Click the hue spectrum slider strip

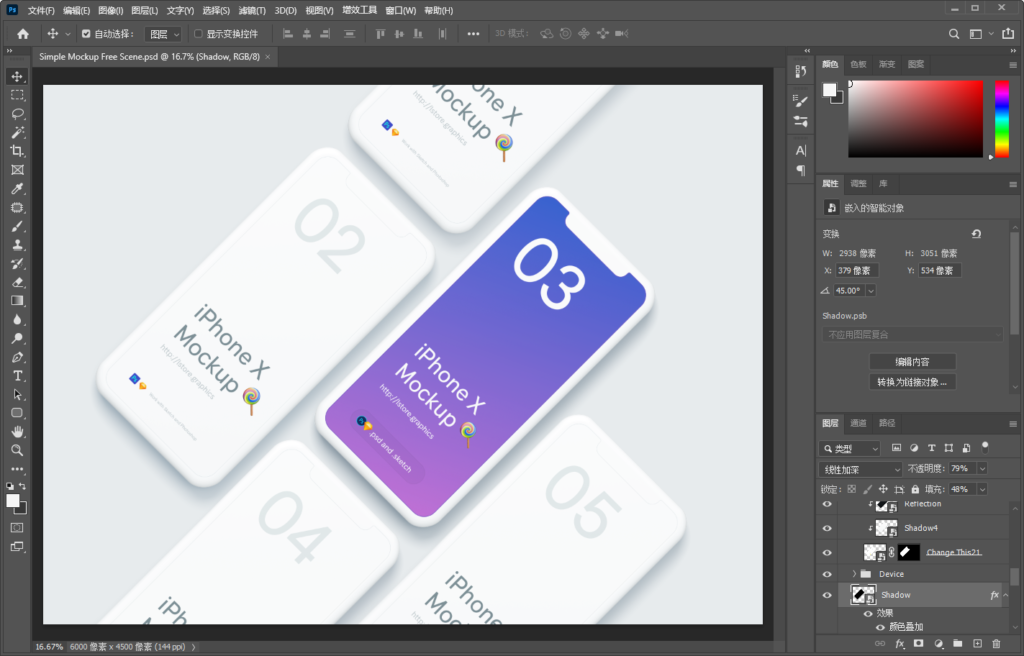click(1002, 119)
